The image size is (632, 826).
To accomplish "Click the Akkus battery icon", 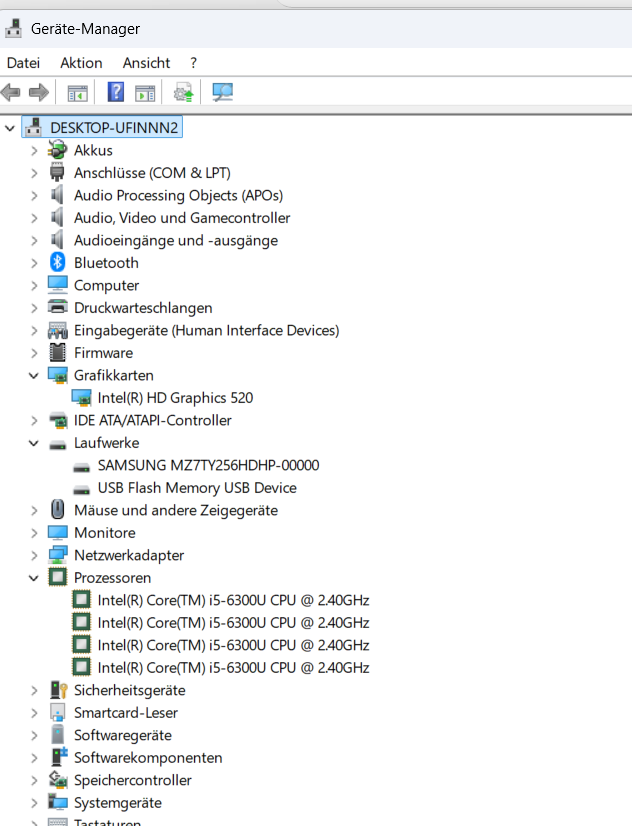I will (57, 150).
